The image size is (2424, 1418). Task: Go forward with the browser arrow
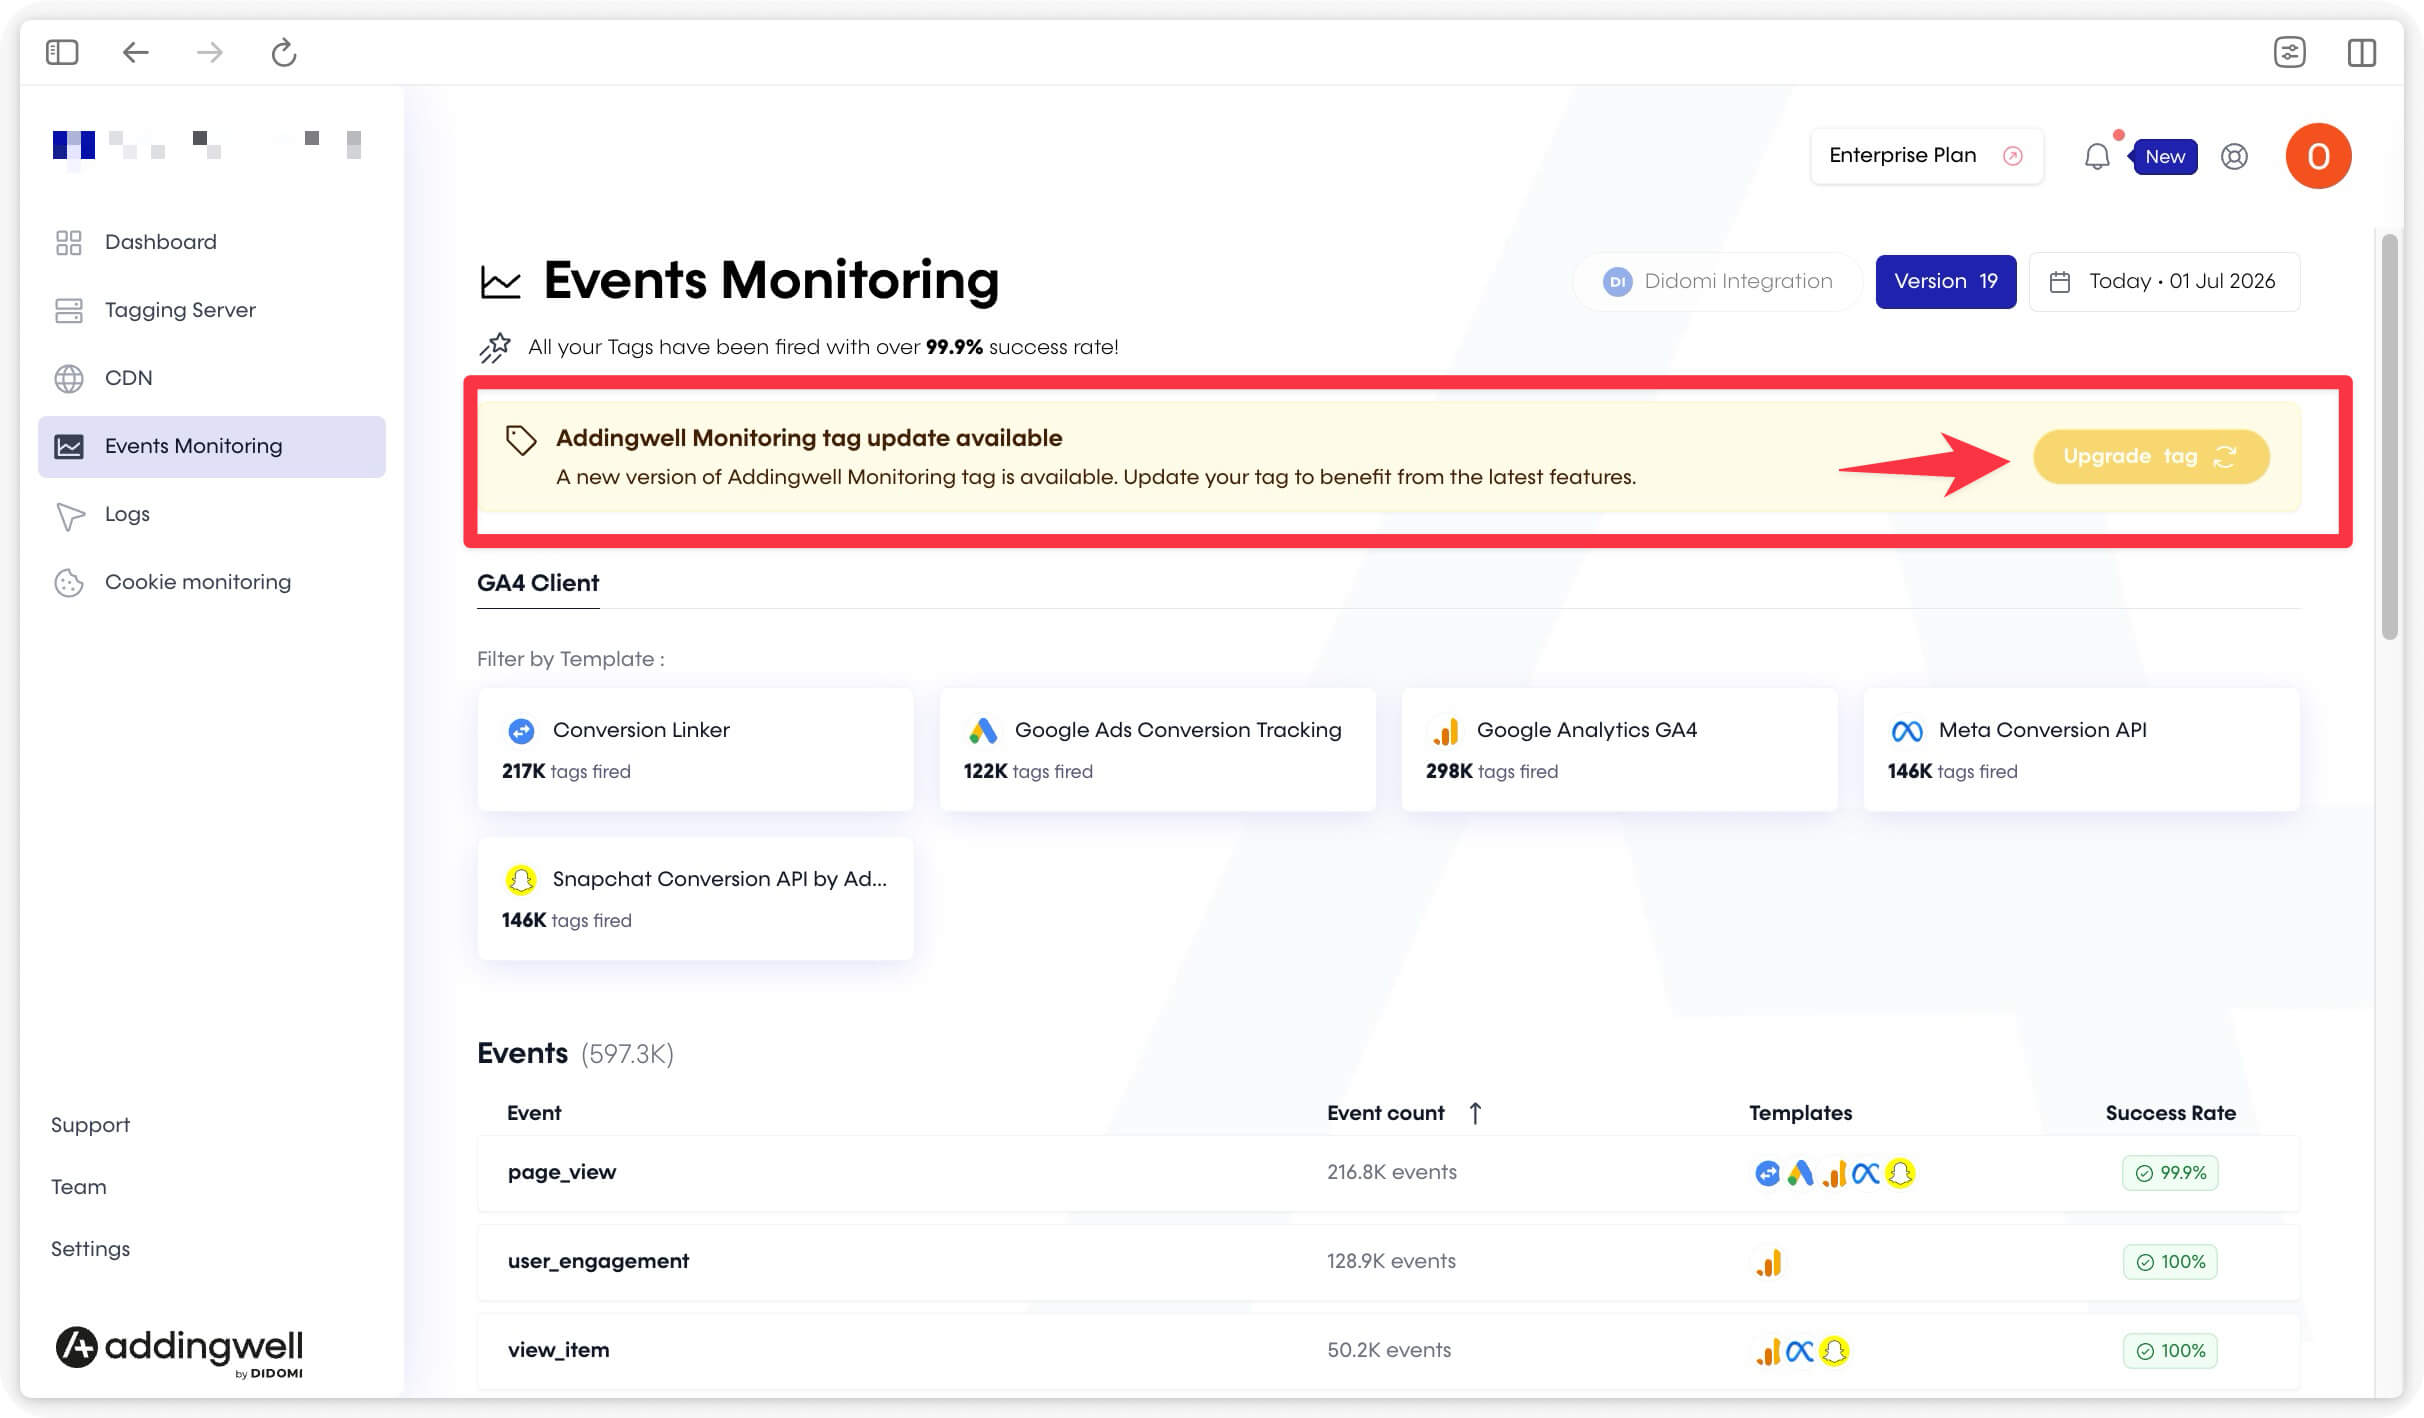point(209,52)
